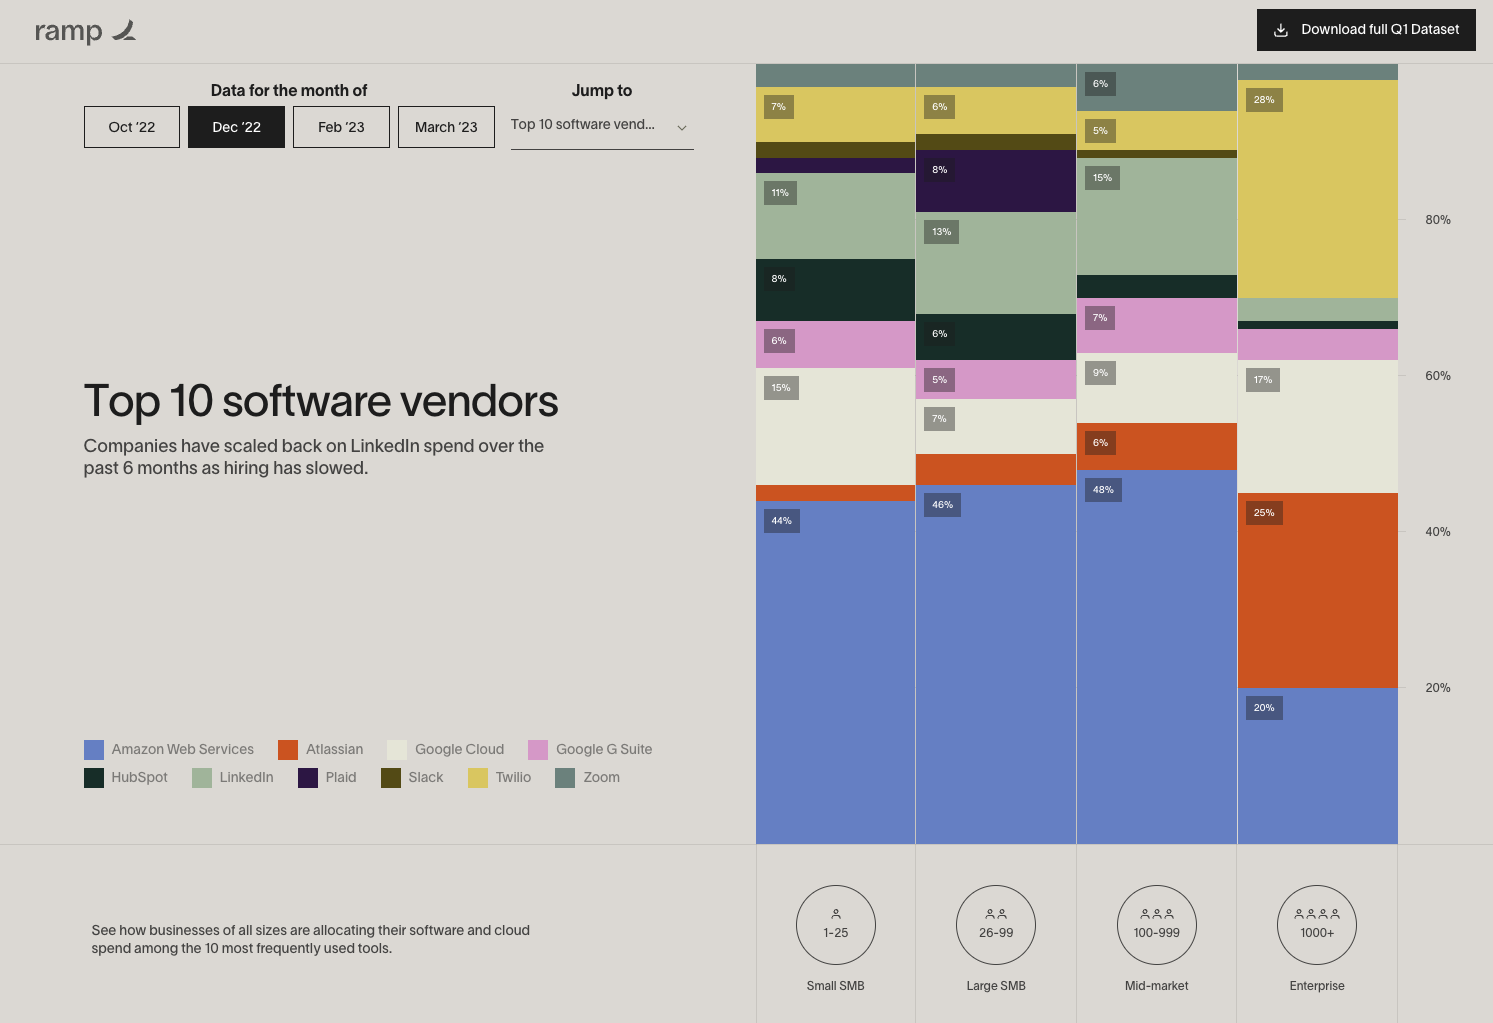
Task: Download full Q1 Dataset
Action: (x=1366, y=30)
